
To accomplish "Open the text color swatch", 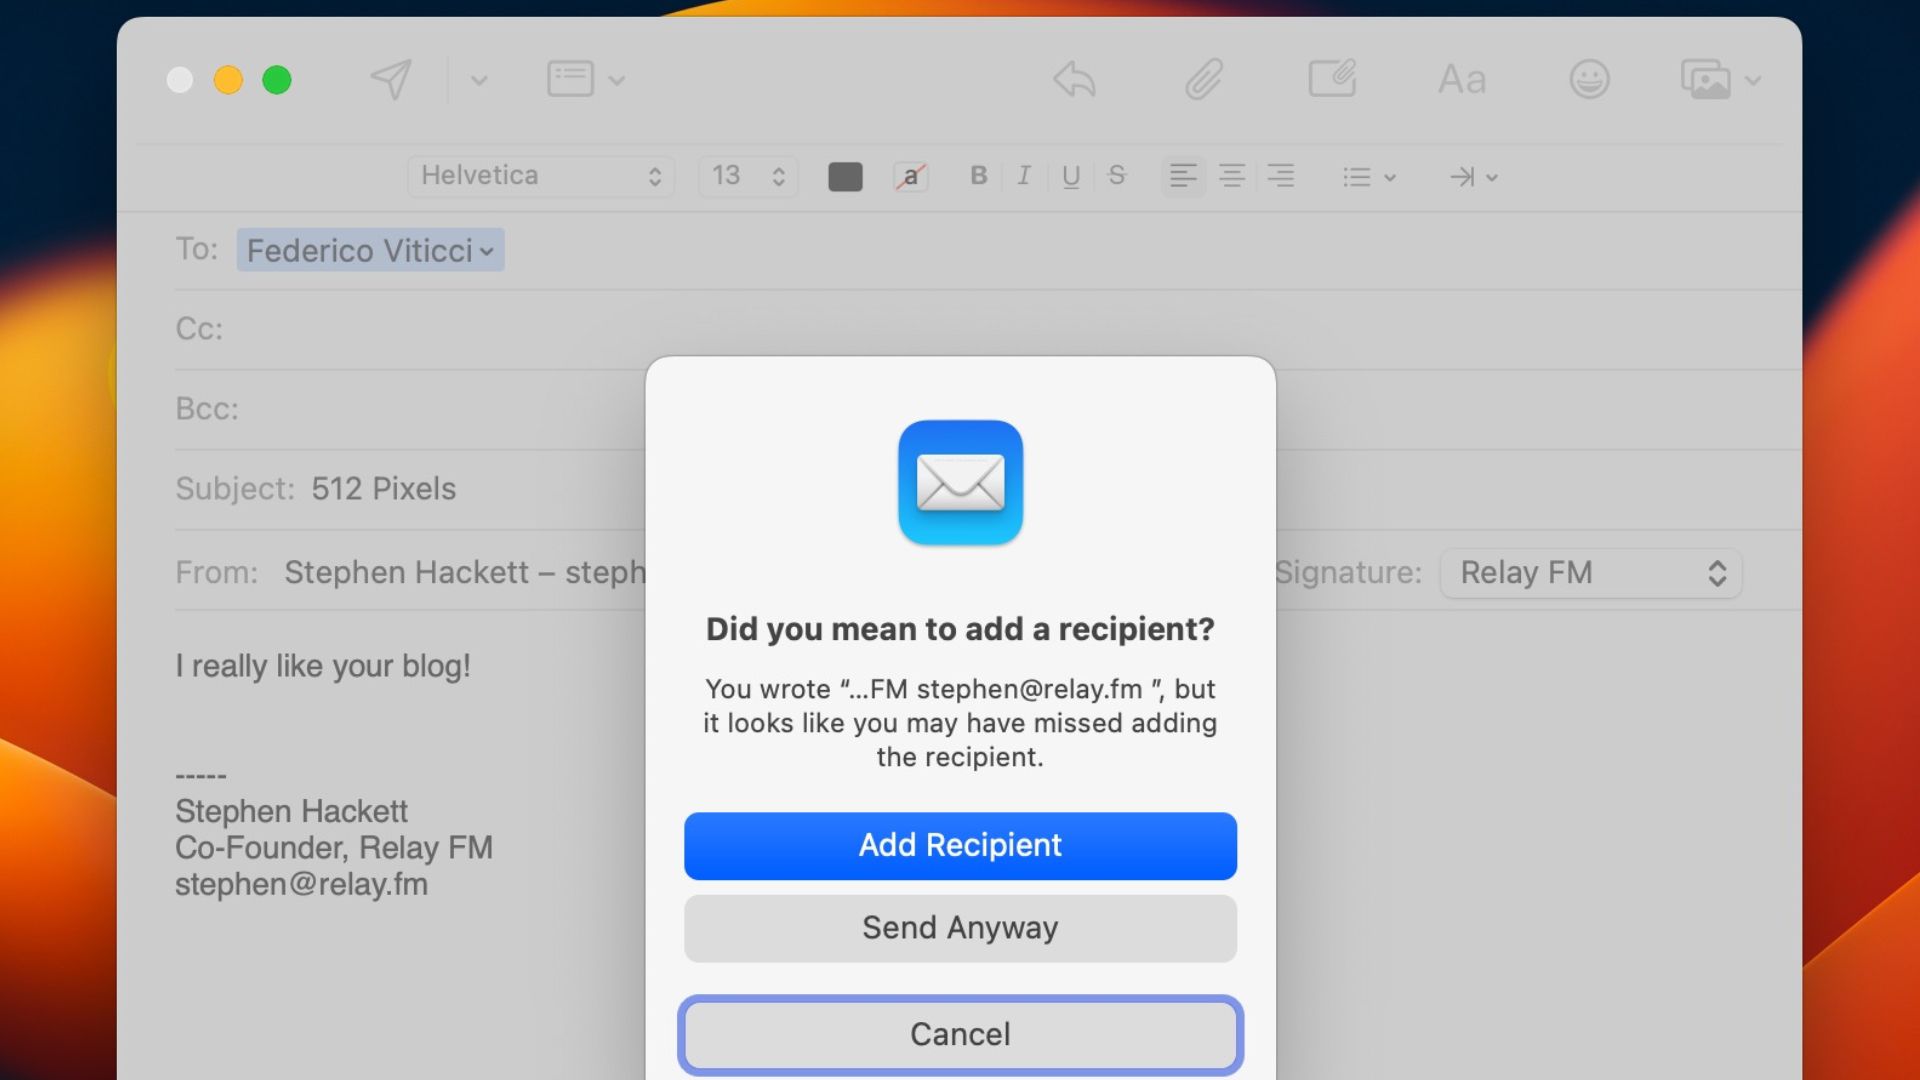I will click(x=845, y=176).
